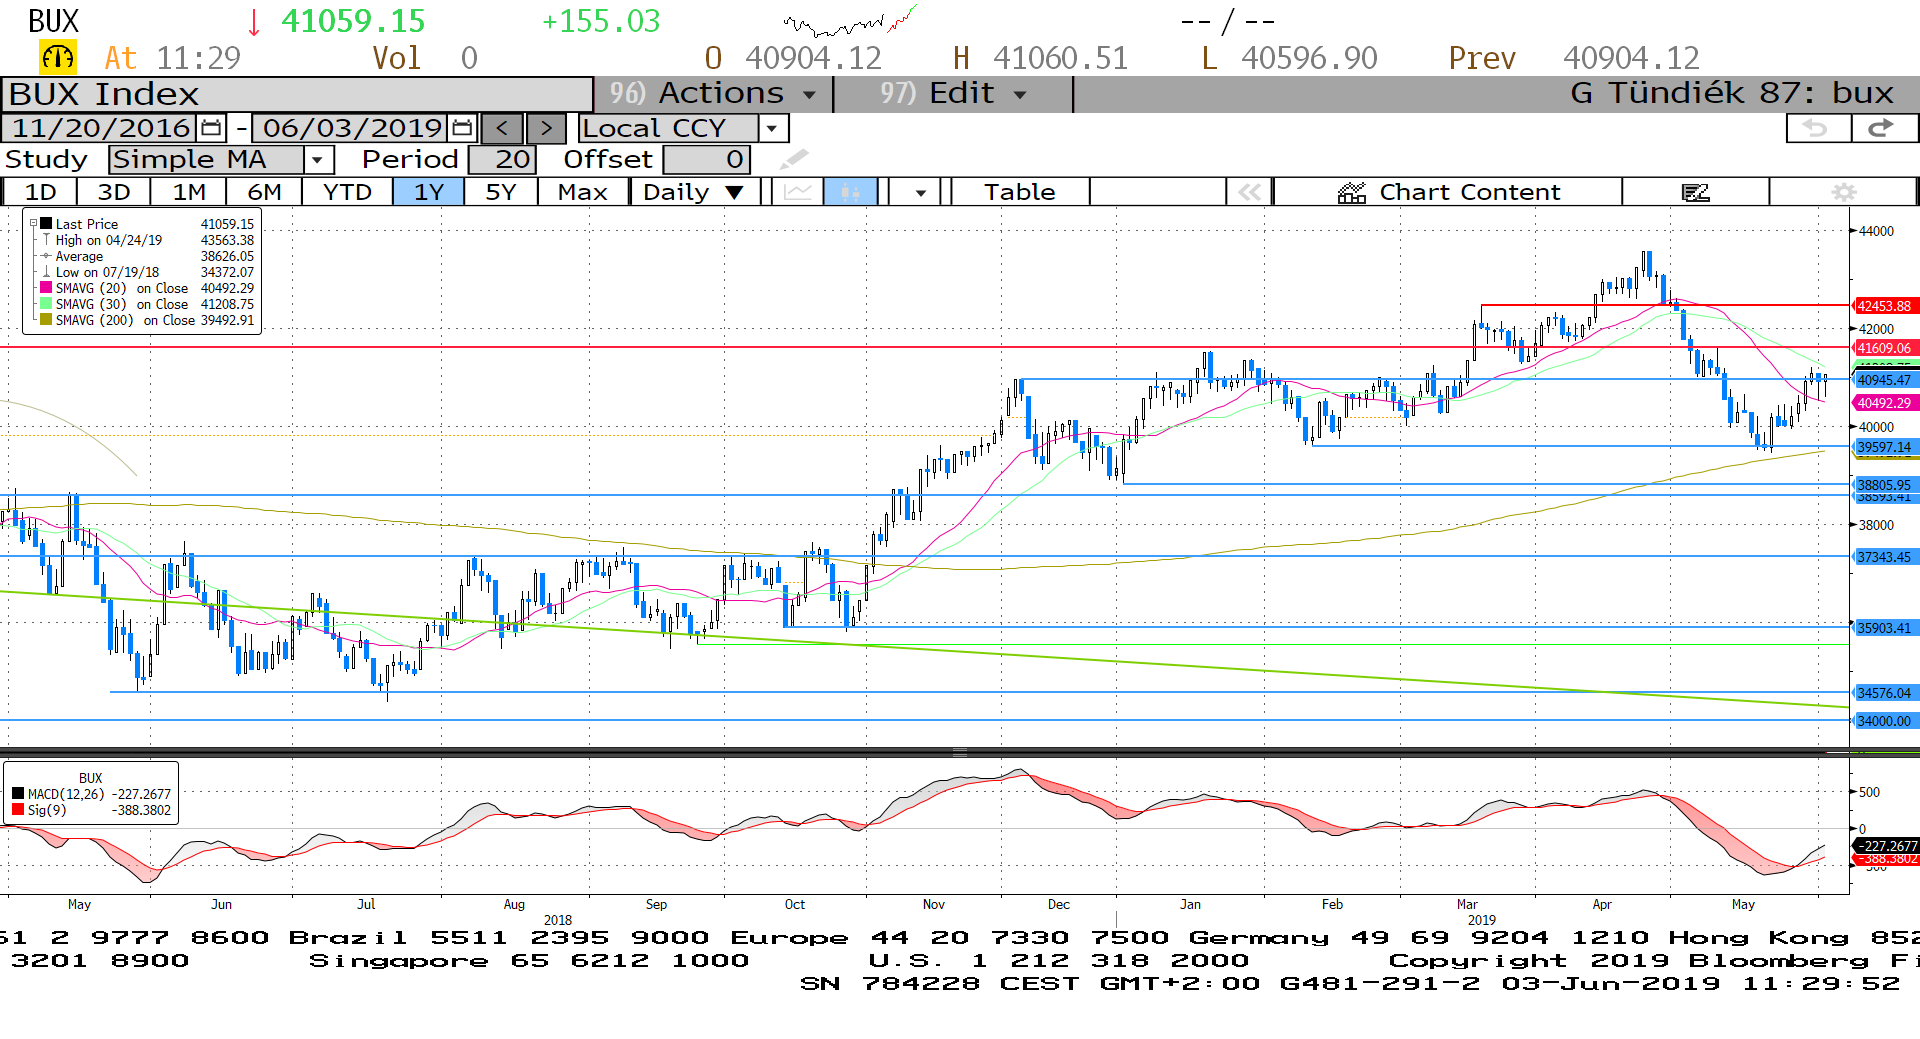Step date range backward with left arrow
Screen dimensions: 1920x1039
click(502, 128)
